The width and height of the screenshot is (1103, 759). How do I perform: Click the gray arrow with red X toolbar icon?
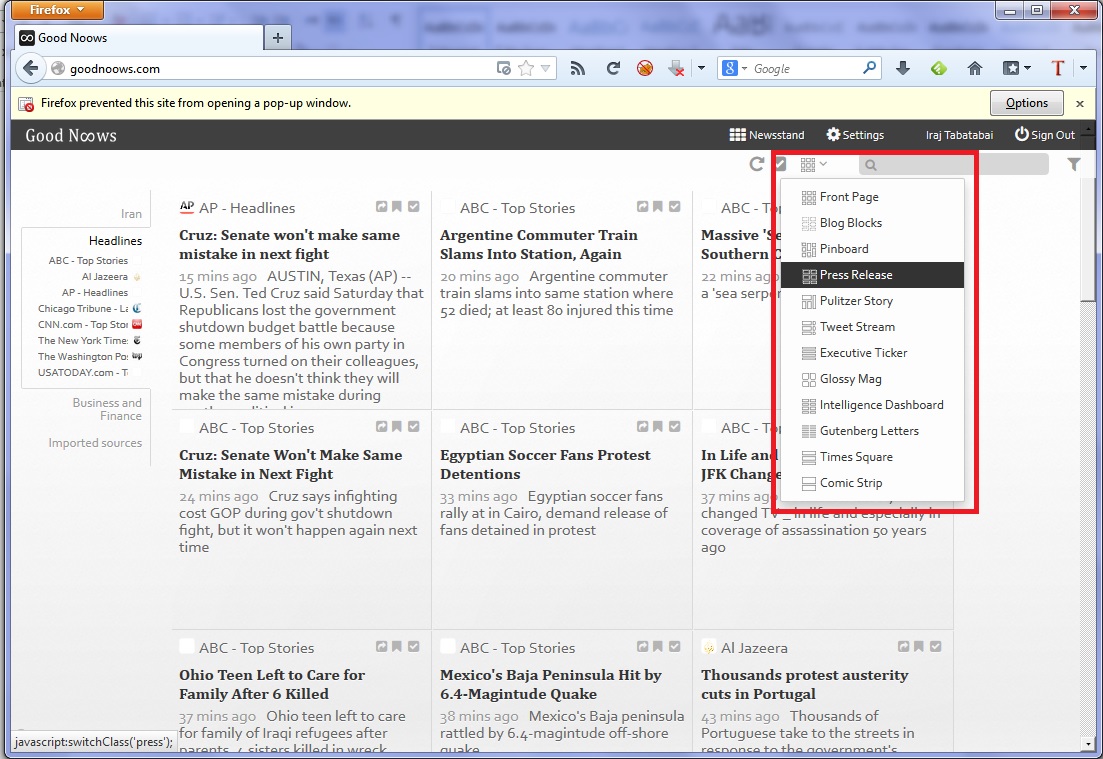(x=676, y=68)
